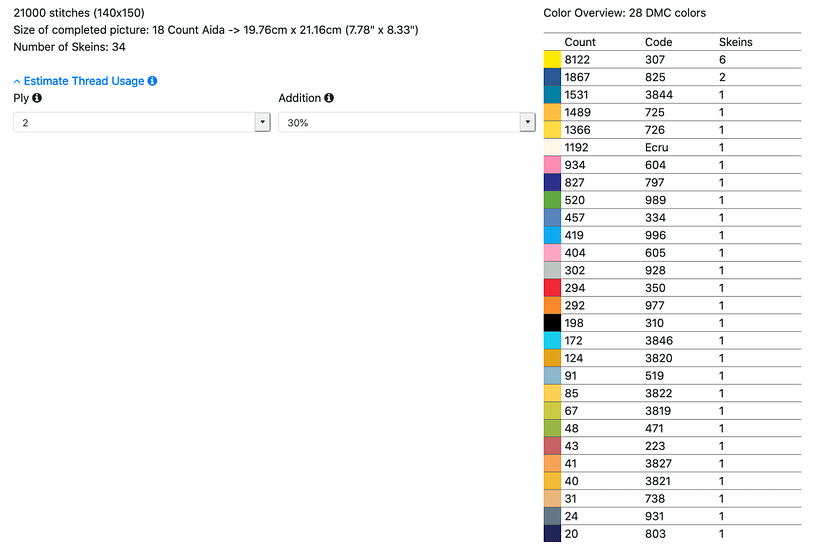Click the green swatch for code 989

[x=552, y=200]
